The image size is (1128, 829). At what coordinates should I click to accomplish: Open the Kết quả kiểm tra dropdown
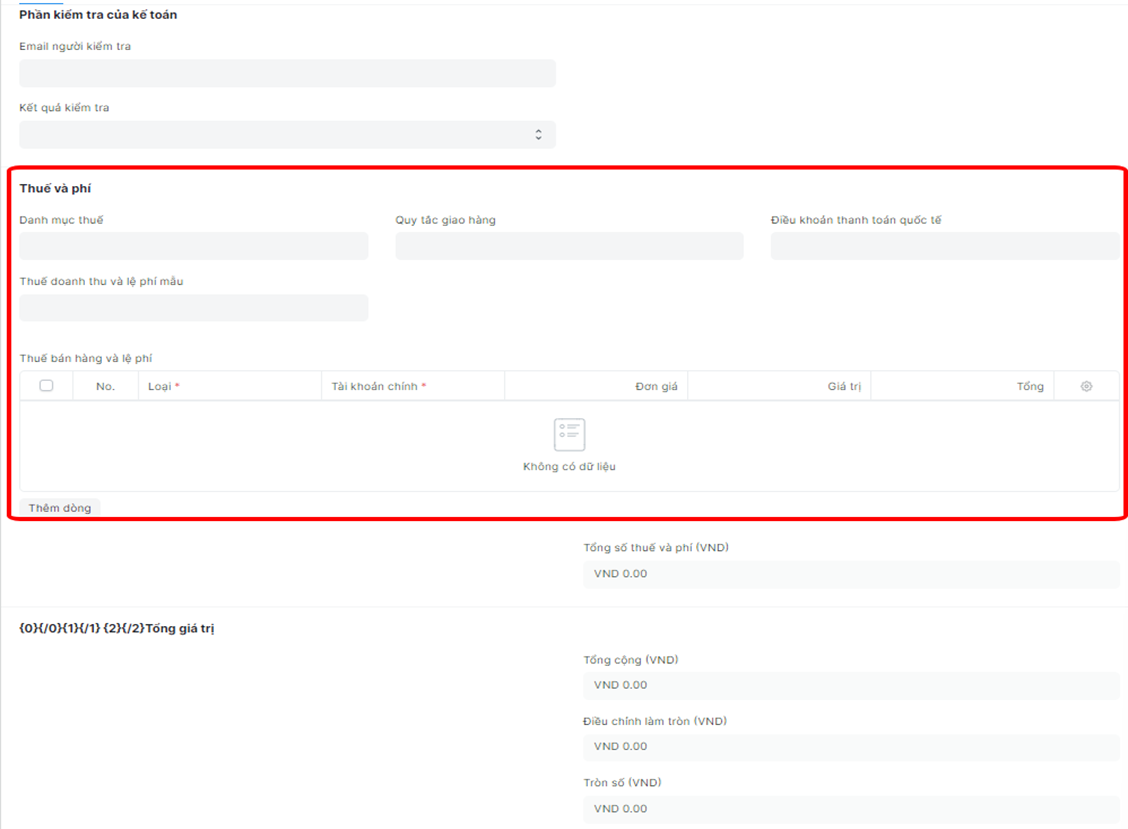click(x=287, y=135)
